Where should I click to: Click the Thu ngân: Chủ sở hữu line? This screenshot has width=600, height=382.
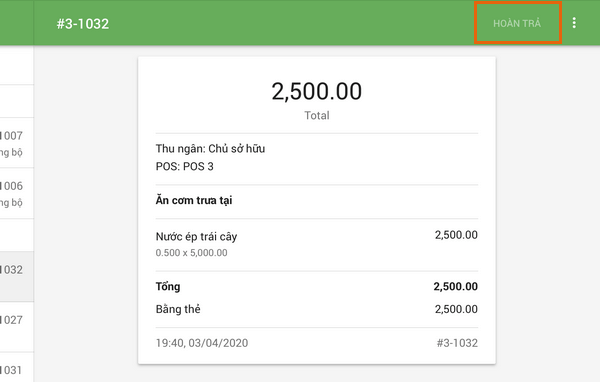tap(210, 149)
